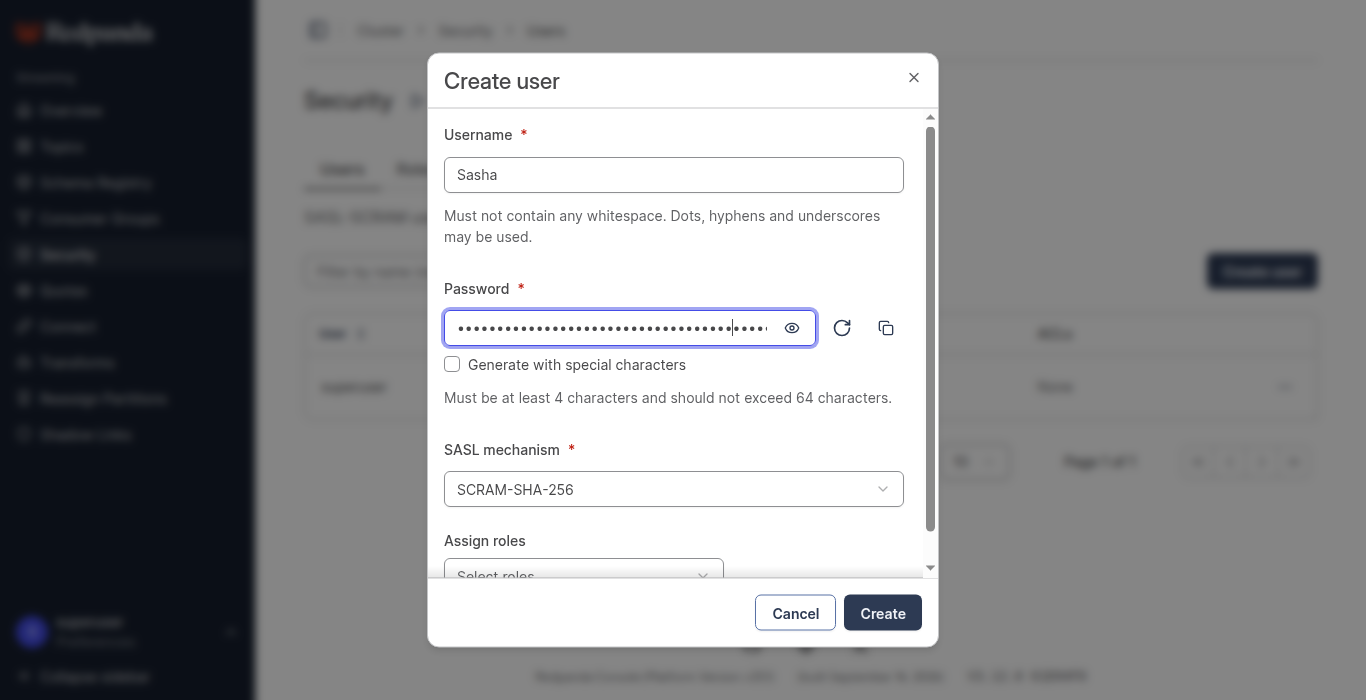Focus the Username field containing Sasha
This screenshot has width=1366, height=700.
point(674,175)
